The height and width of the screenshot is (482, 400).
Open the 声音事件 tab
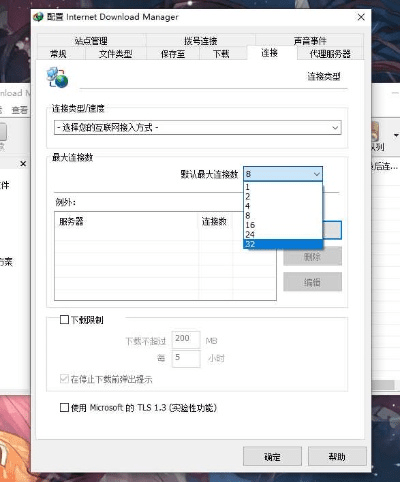[310, 41]
